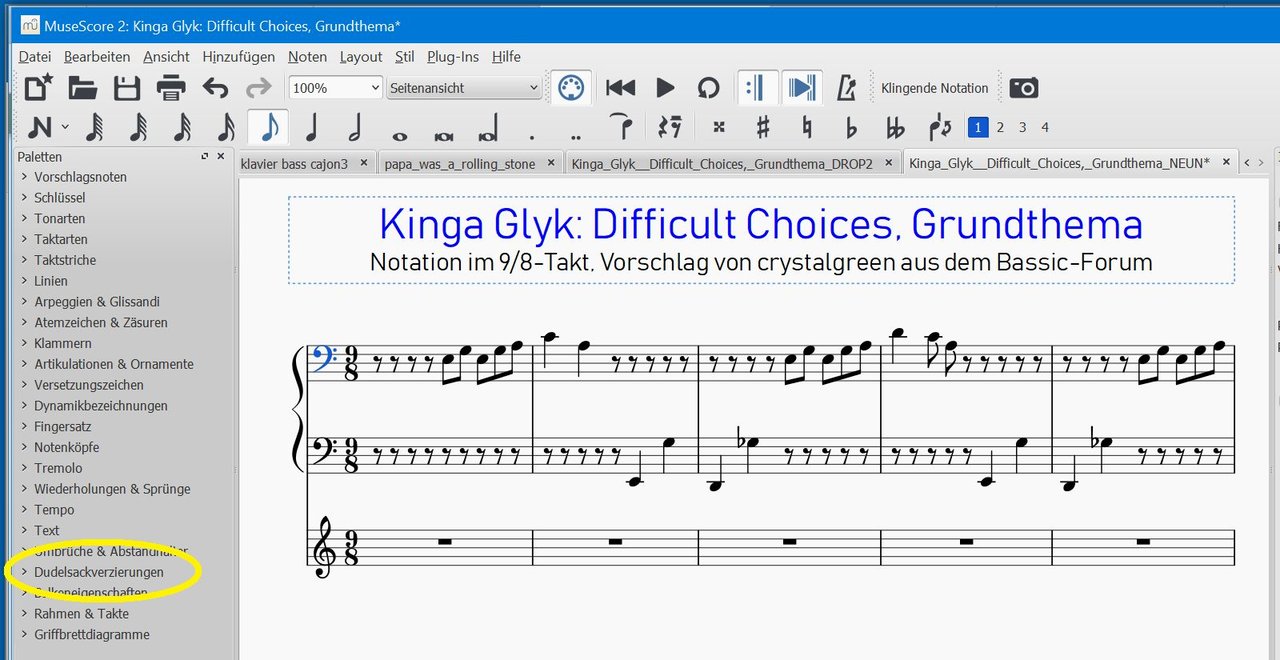Image resolution: width=1280 pixels, height=660 pixels.
Task: Take a score snapshot with the camera icon
Action: coord(1024,88)
